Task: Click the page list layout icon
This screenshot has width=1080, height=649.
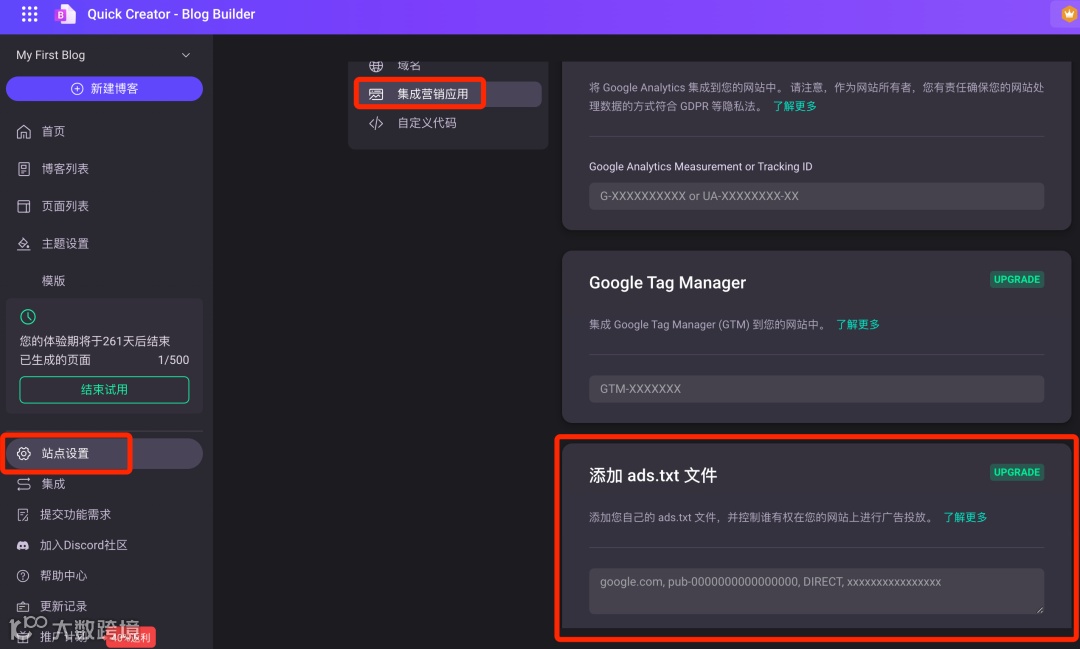Action: 24,206
